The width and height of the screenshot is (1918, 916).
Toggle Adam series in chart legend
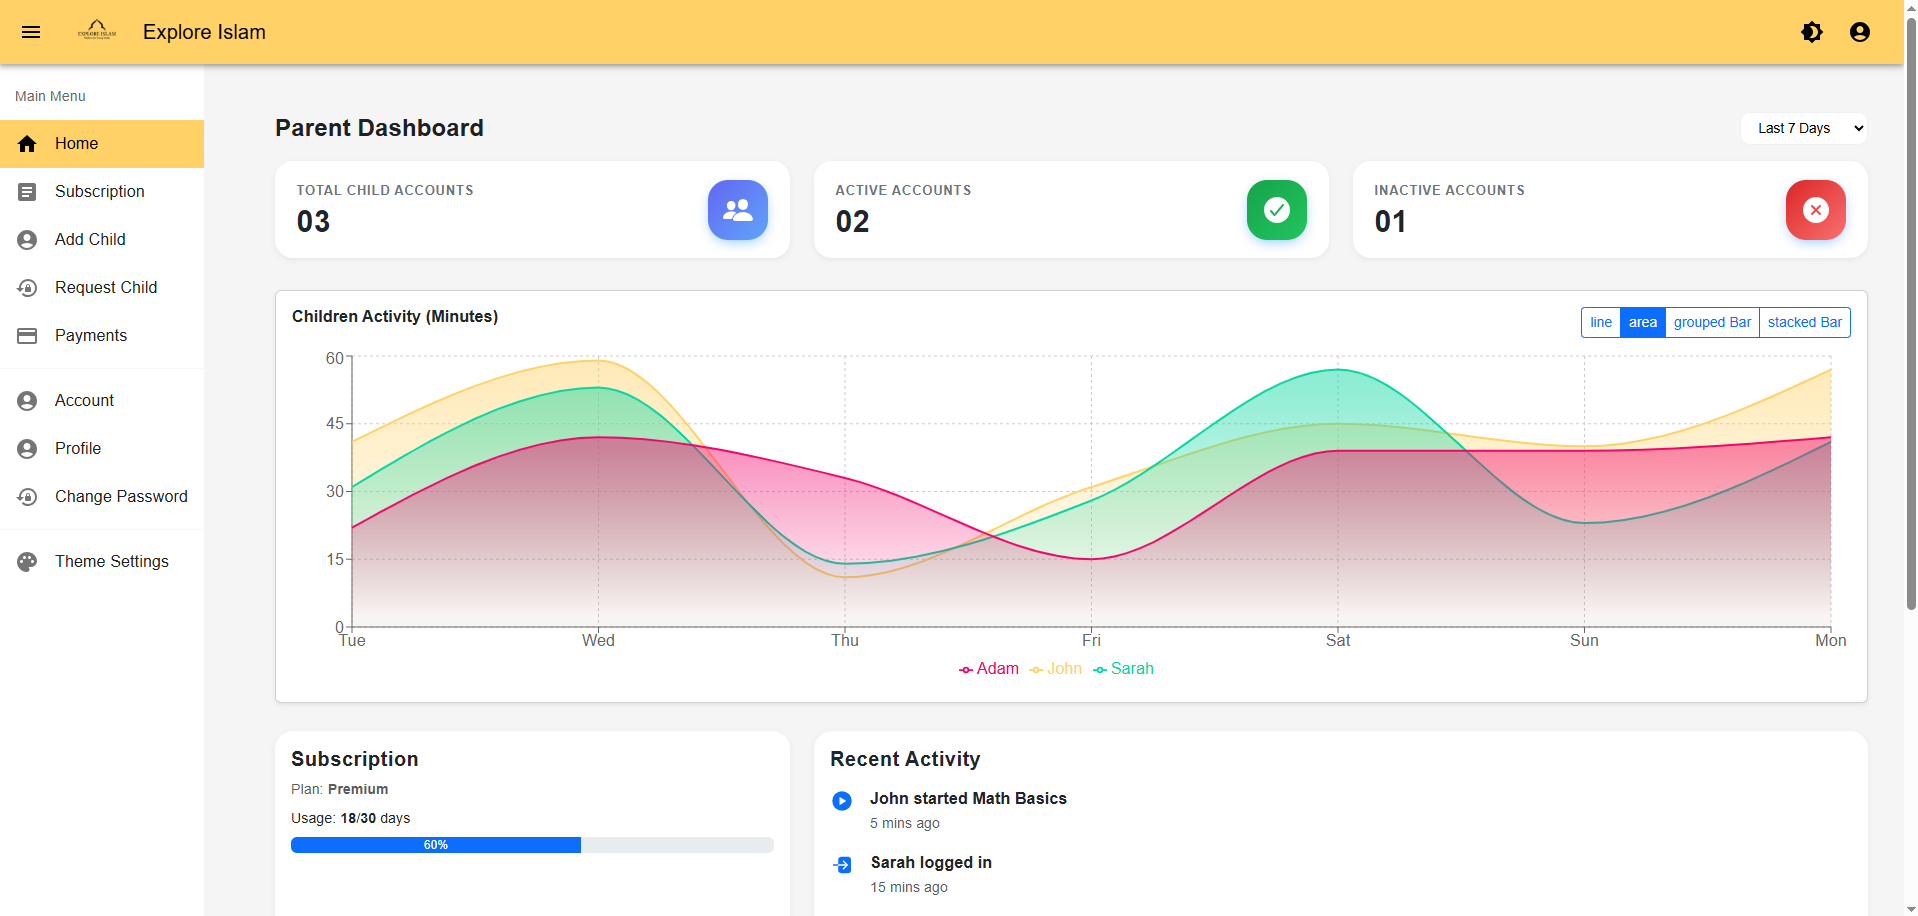[x=989, y=669]
